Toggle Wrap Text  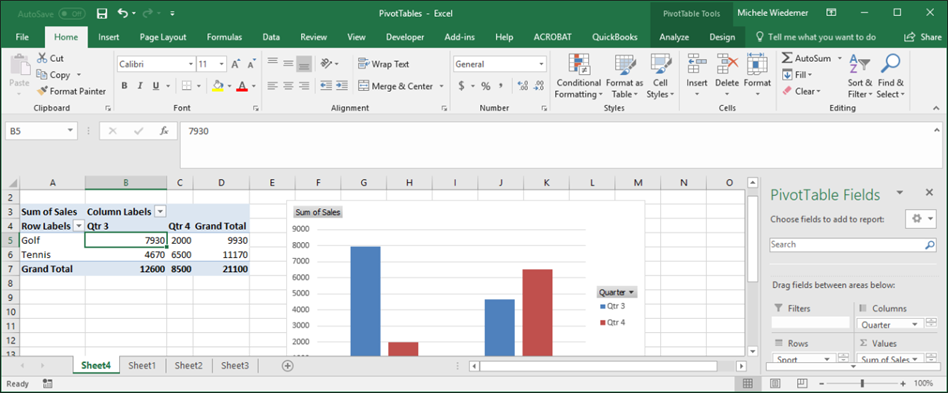point(383,64)
